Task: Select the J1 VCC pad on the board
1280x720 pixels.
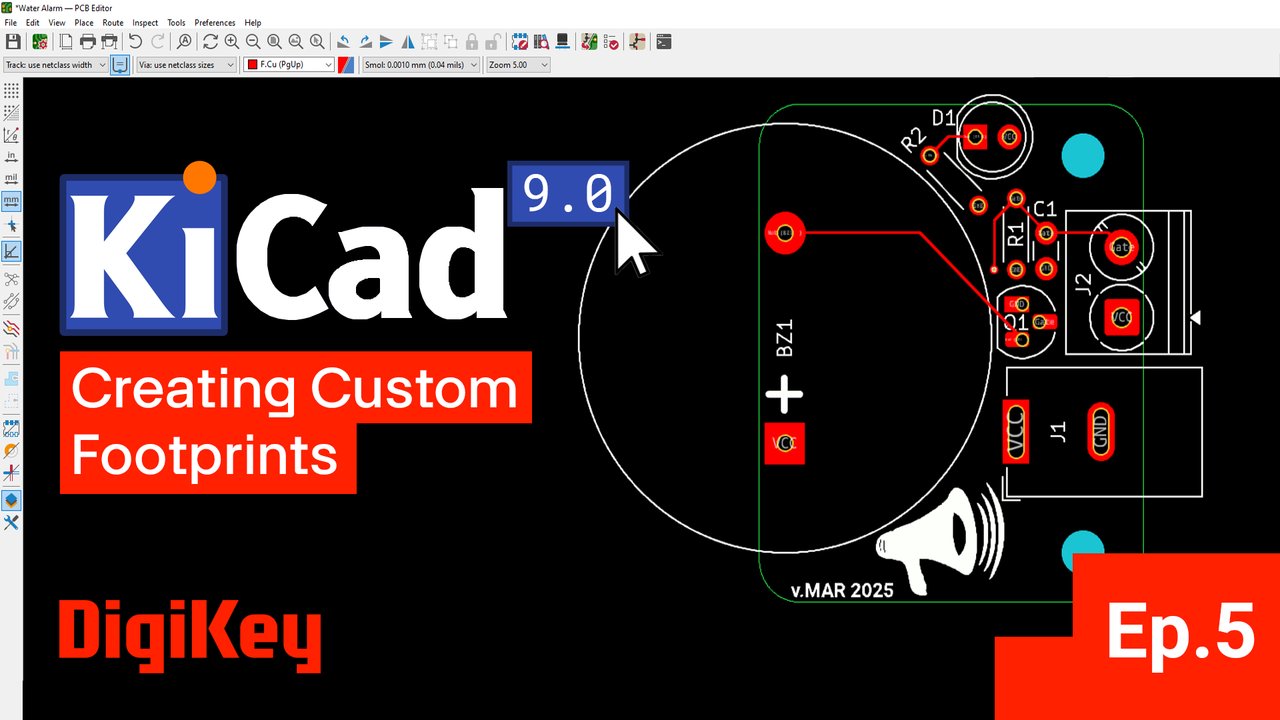Action: coord(1015,432)
